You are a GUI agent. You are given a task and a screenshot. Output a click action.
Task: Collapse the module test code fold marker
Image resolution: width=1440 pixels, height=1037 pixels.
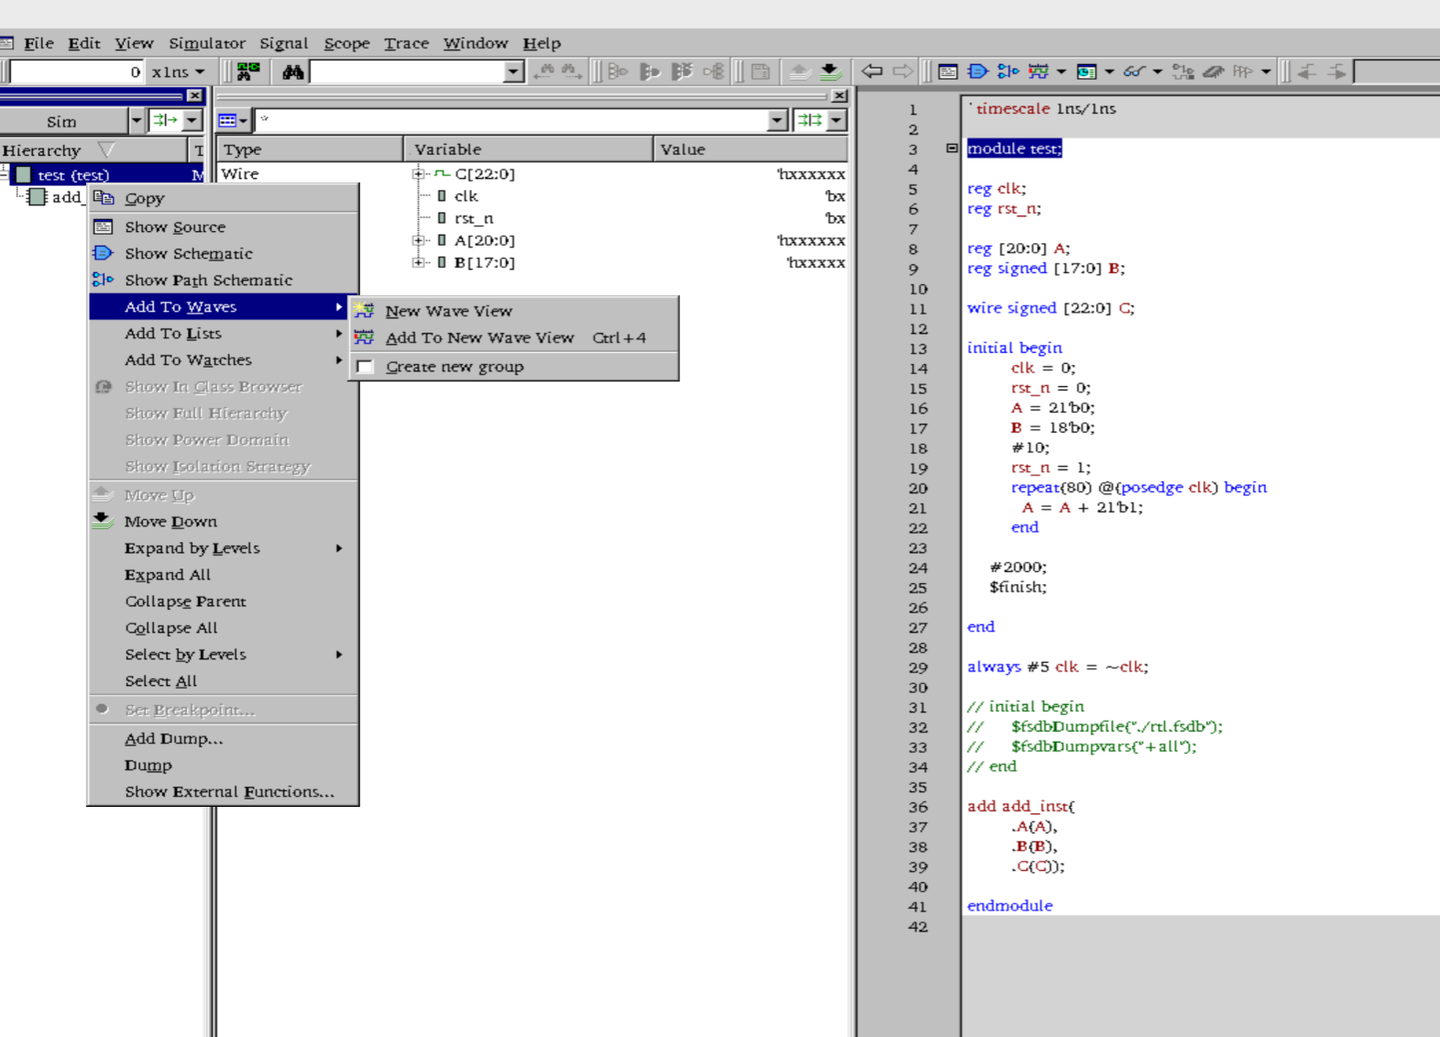(952, 148)
